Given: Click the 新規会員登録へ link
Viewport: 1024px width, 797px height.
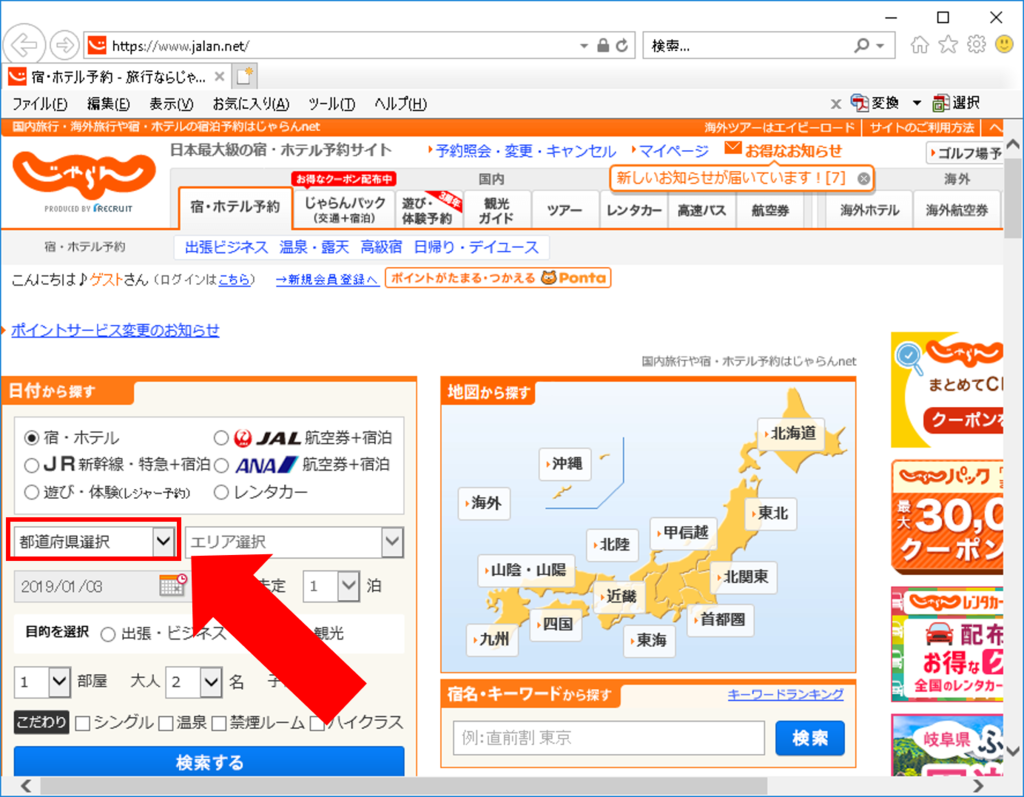Looking at the screenshot, I should (x=327, y=280).
